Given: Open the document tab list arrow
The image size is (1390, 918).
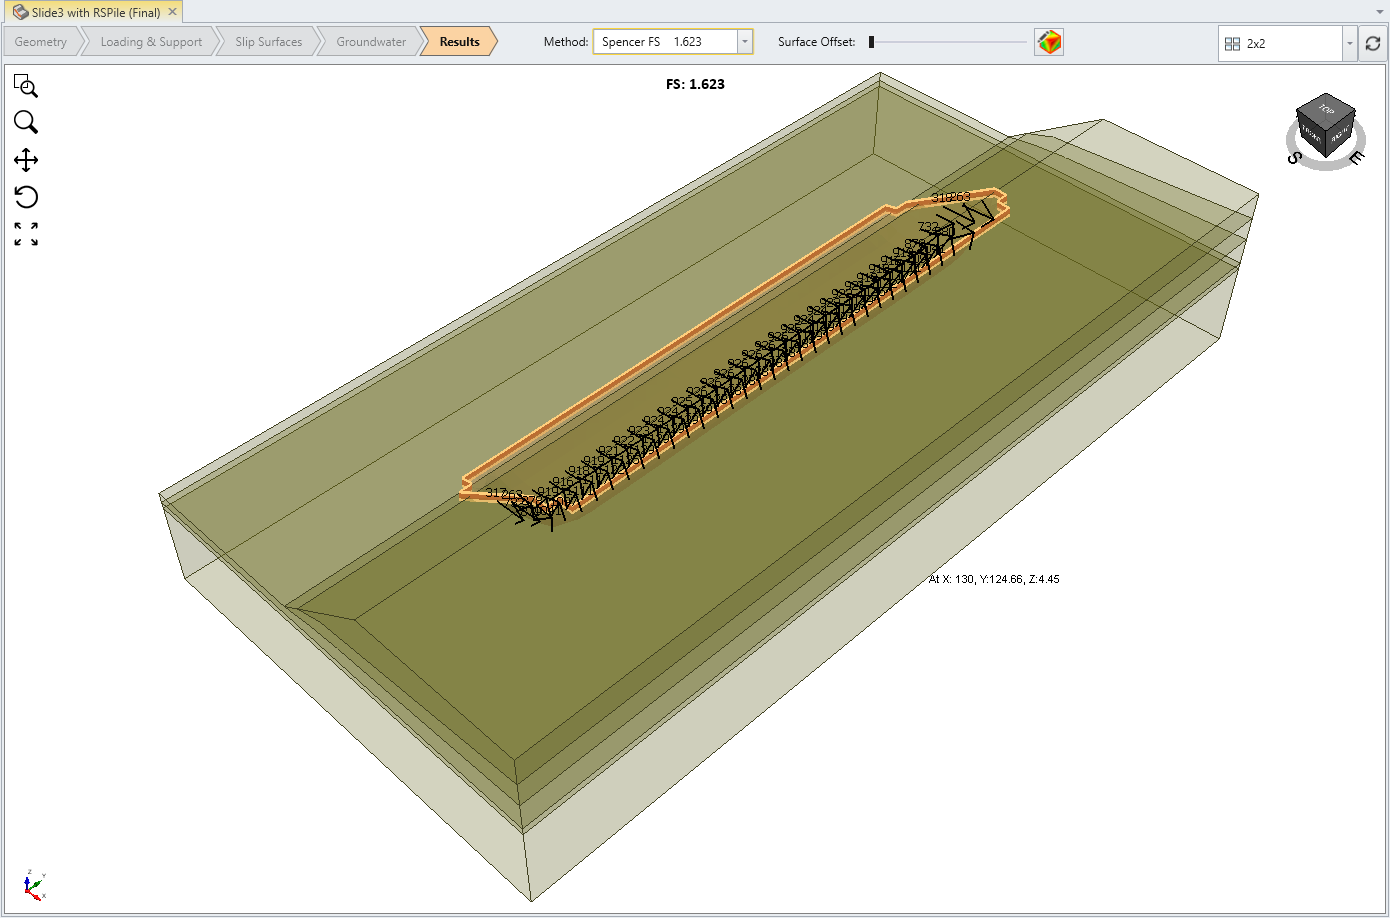Looking at the screenshot, I should (x=1380, y=12).
